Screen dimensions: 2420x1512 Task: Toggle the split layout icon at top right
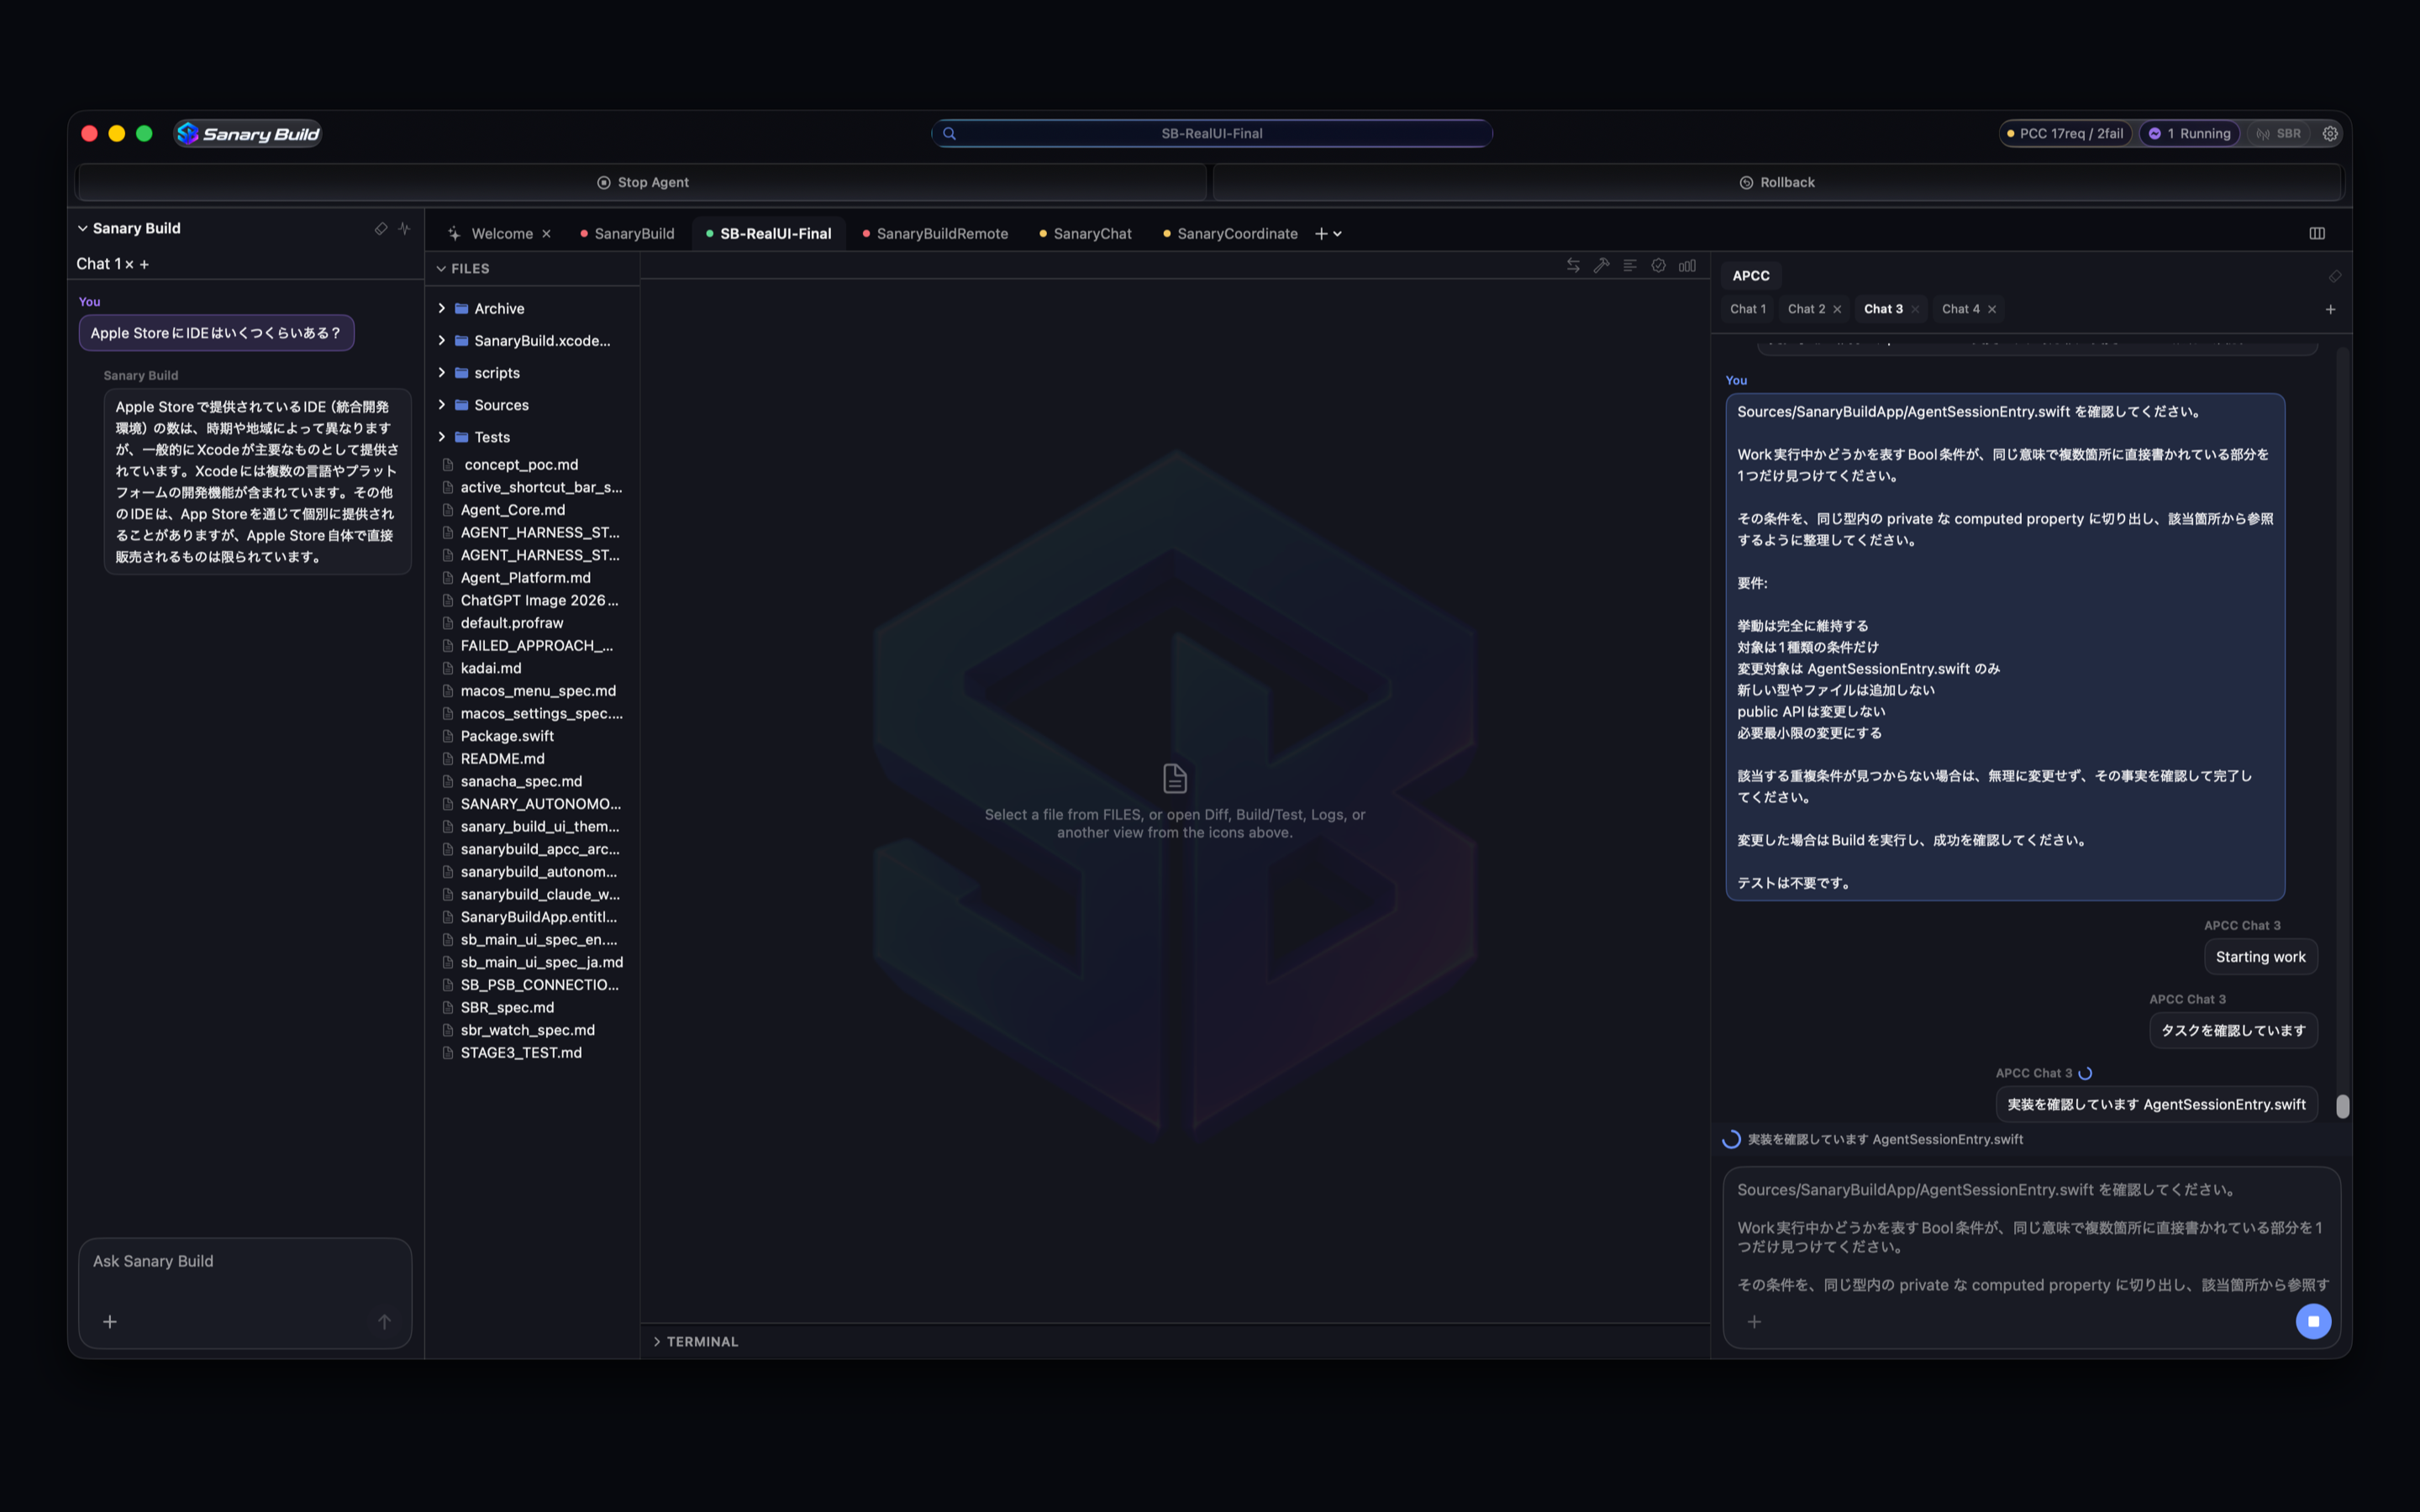pyautogui.click(x=2317, y=233)
